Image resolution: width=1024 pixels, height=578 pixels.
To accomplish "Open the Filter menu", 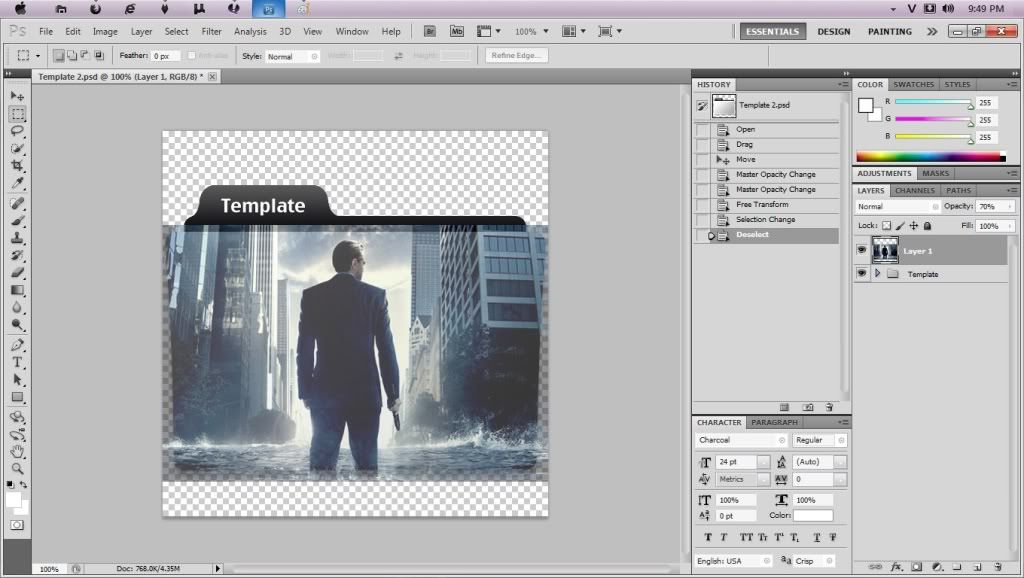I will (211, 31).
